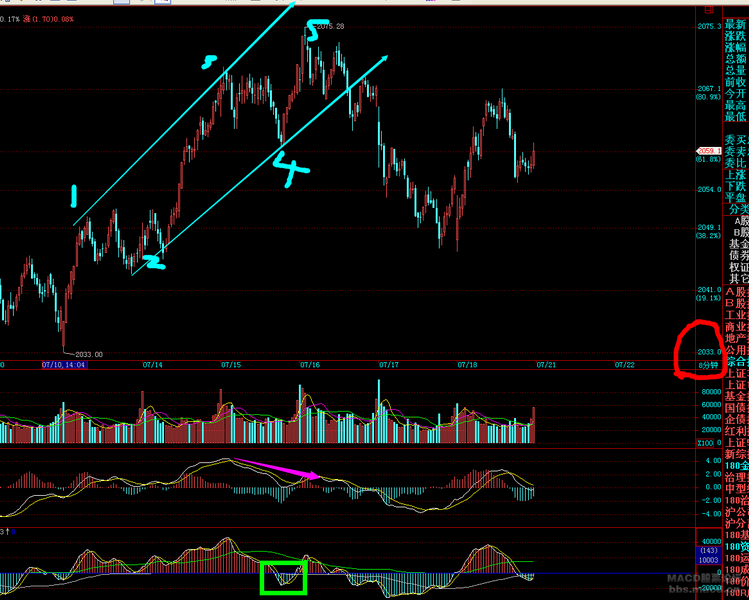The image size is (749, 600).
Task: Click the green rectangle highlight in the bottom indicator
Action: 283,577
